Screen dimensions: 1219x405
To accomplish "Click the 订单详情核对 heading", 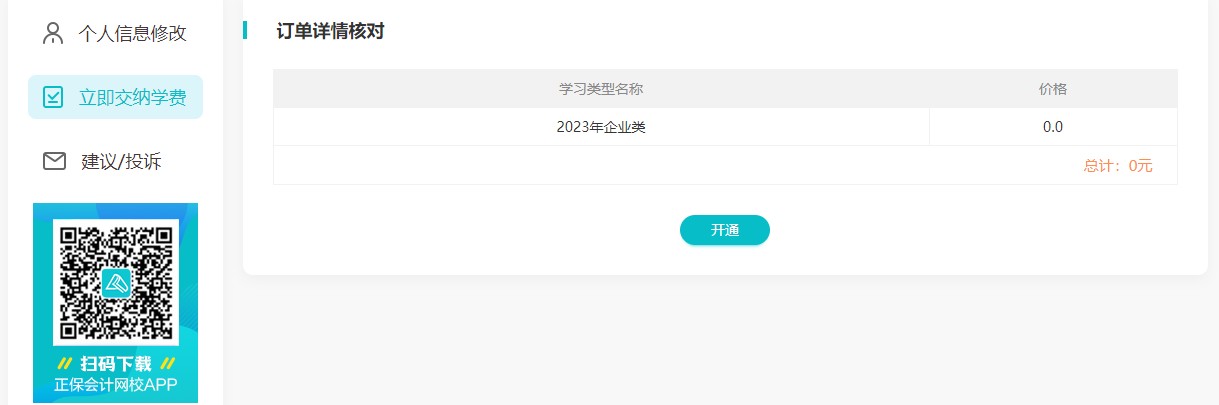I will tap(330, 31).
